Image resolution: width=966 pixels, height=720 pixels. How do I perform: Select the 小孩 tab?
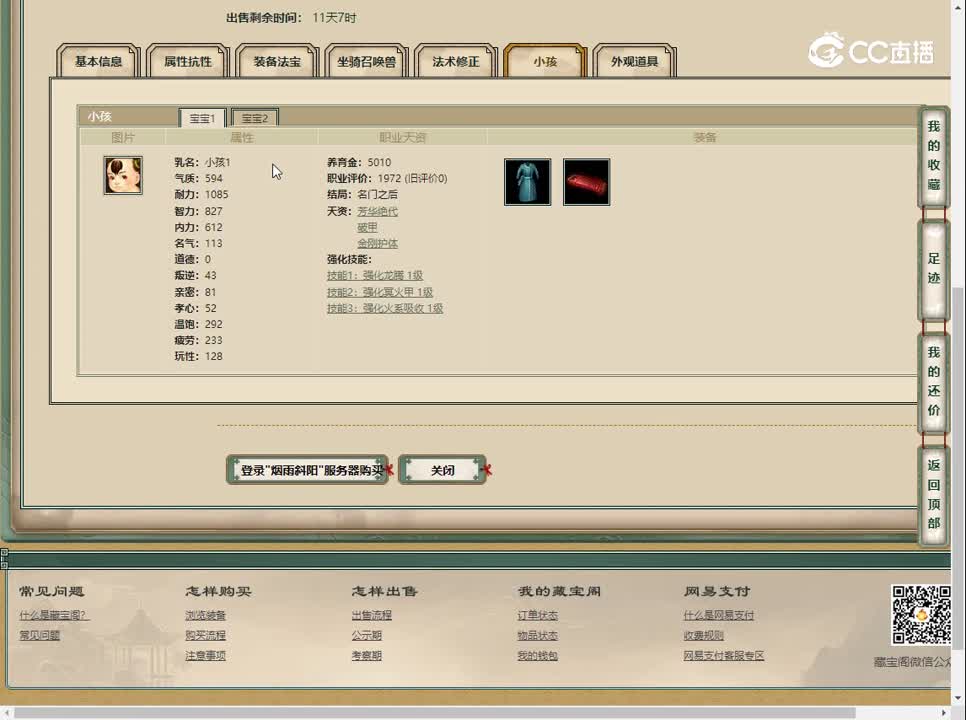545,61
